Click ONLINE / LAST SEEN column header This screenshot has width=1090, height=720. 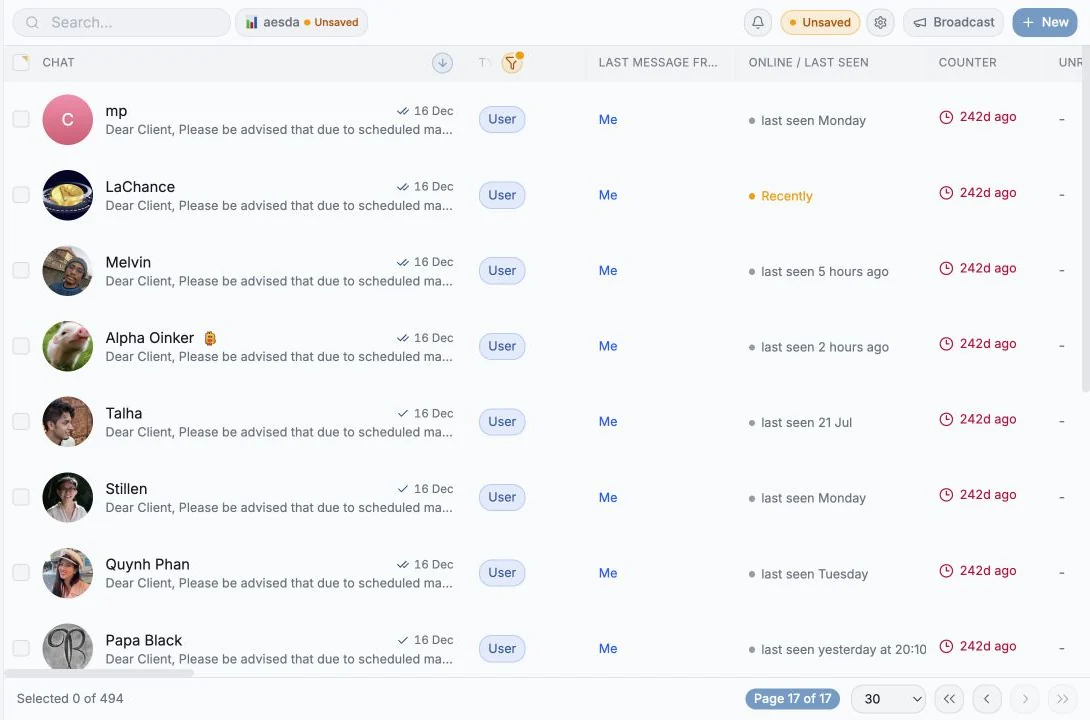pyautogui.click(x=808, y=63)
